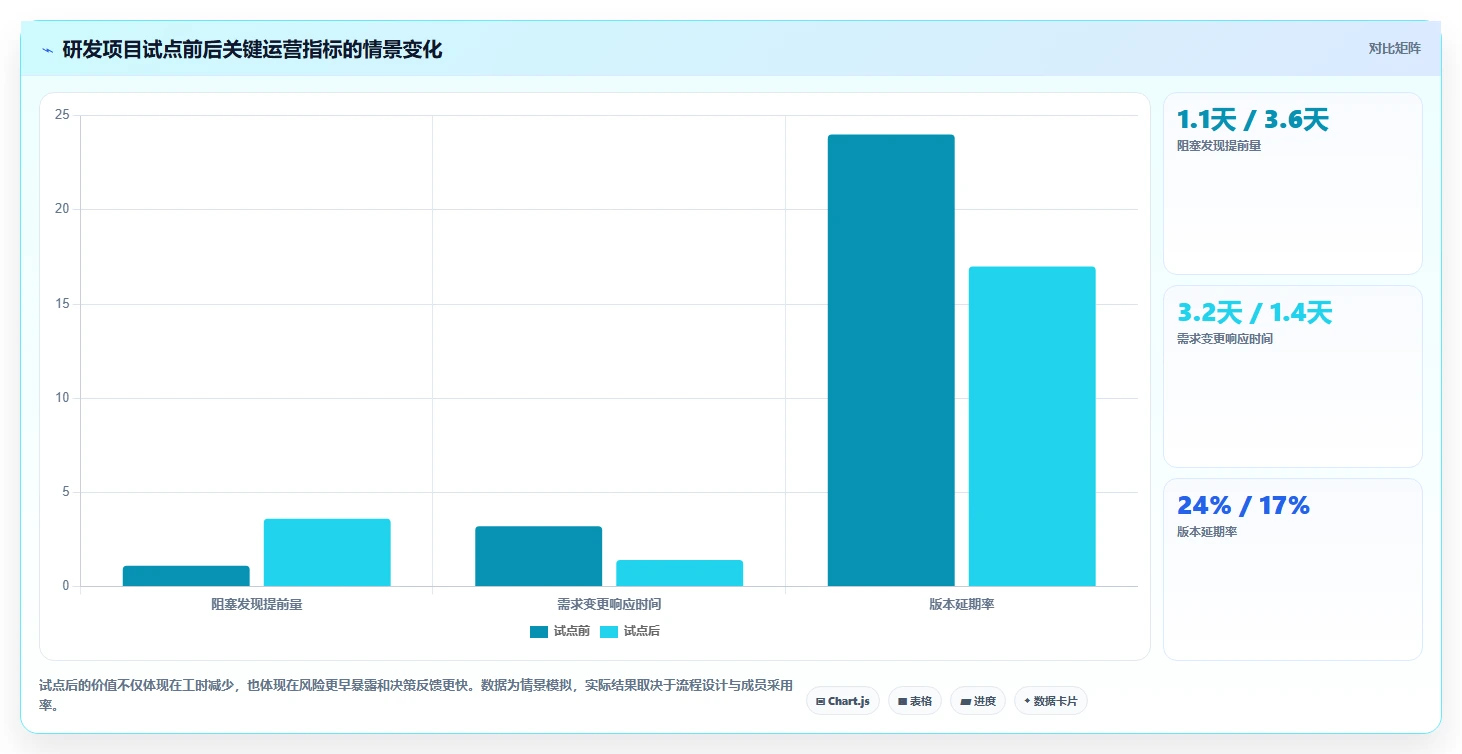Click the 阻塞发现提前量 x-axis label
The image size is (1462, 754).
pos(257,605)
